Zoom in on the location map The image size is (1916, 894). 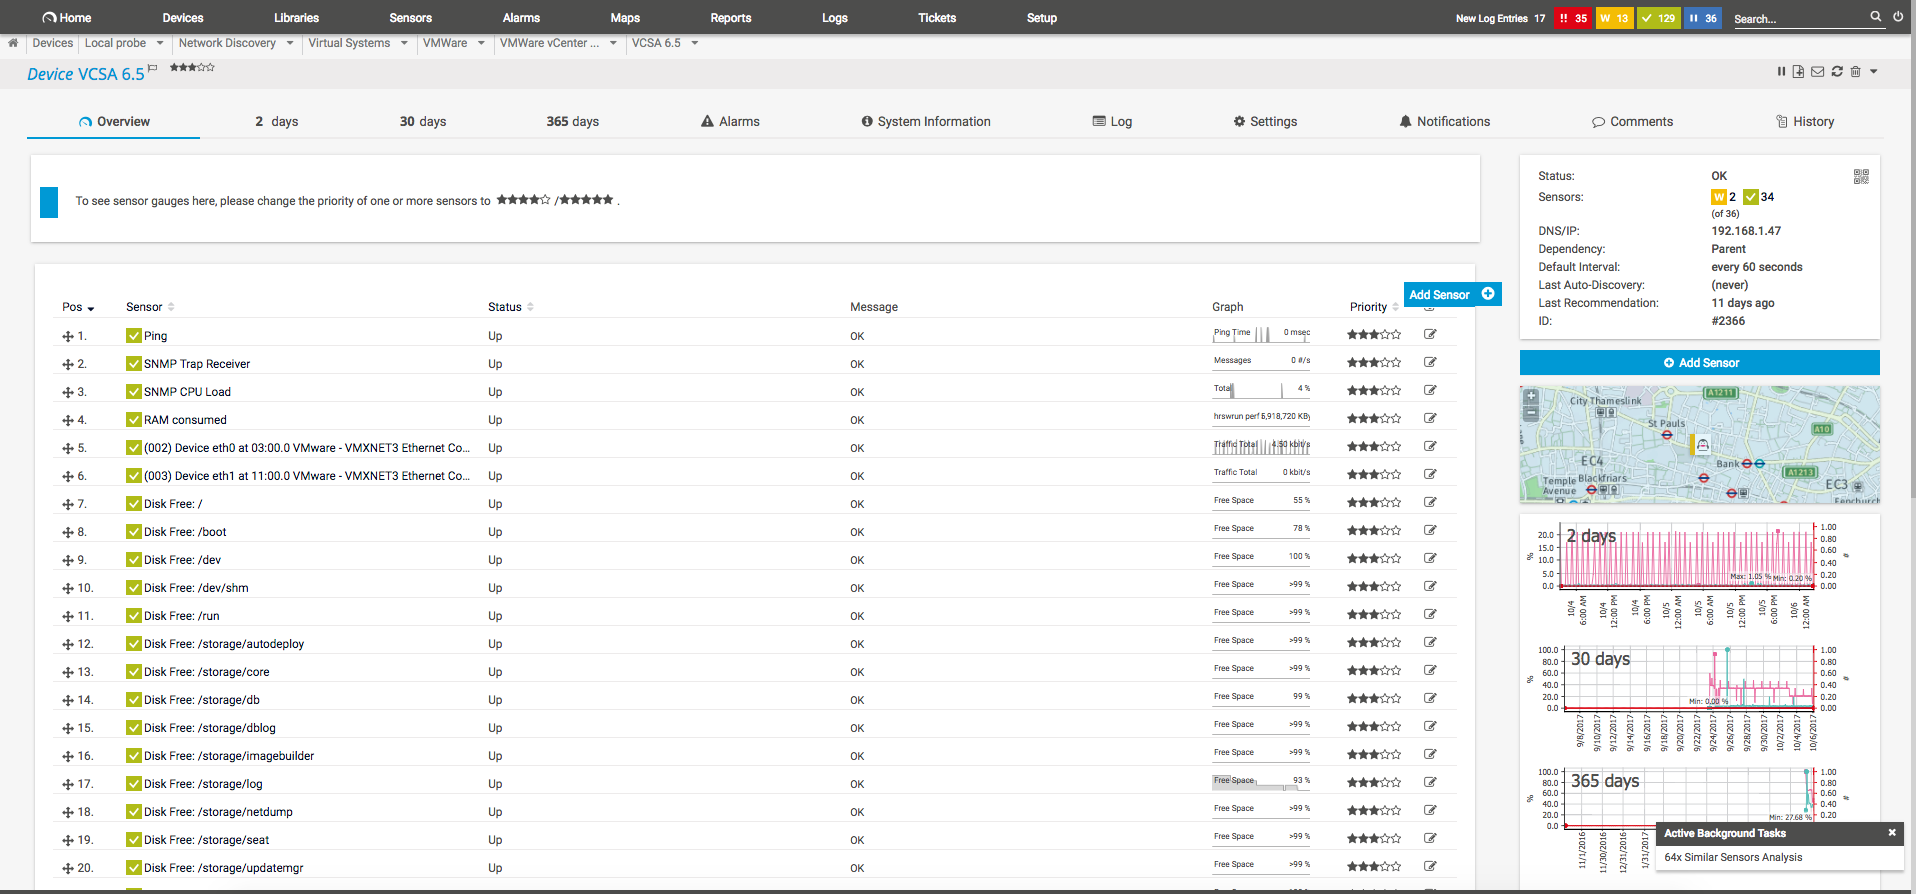pyautogui.click(x=1531, y=397)
